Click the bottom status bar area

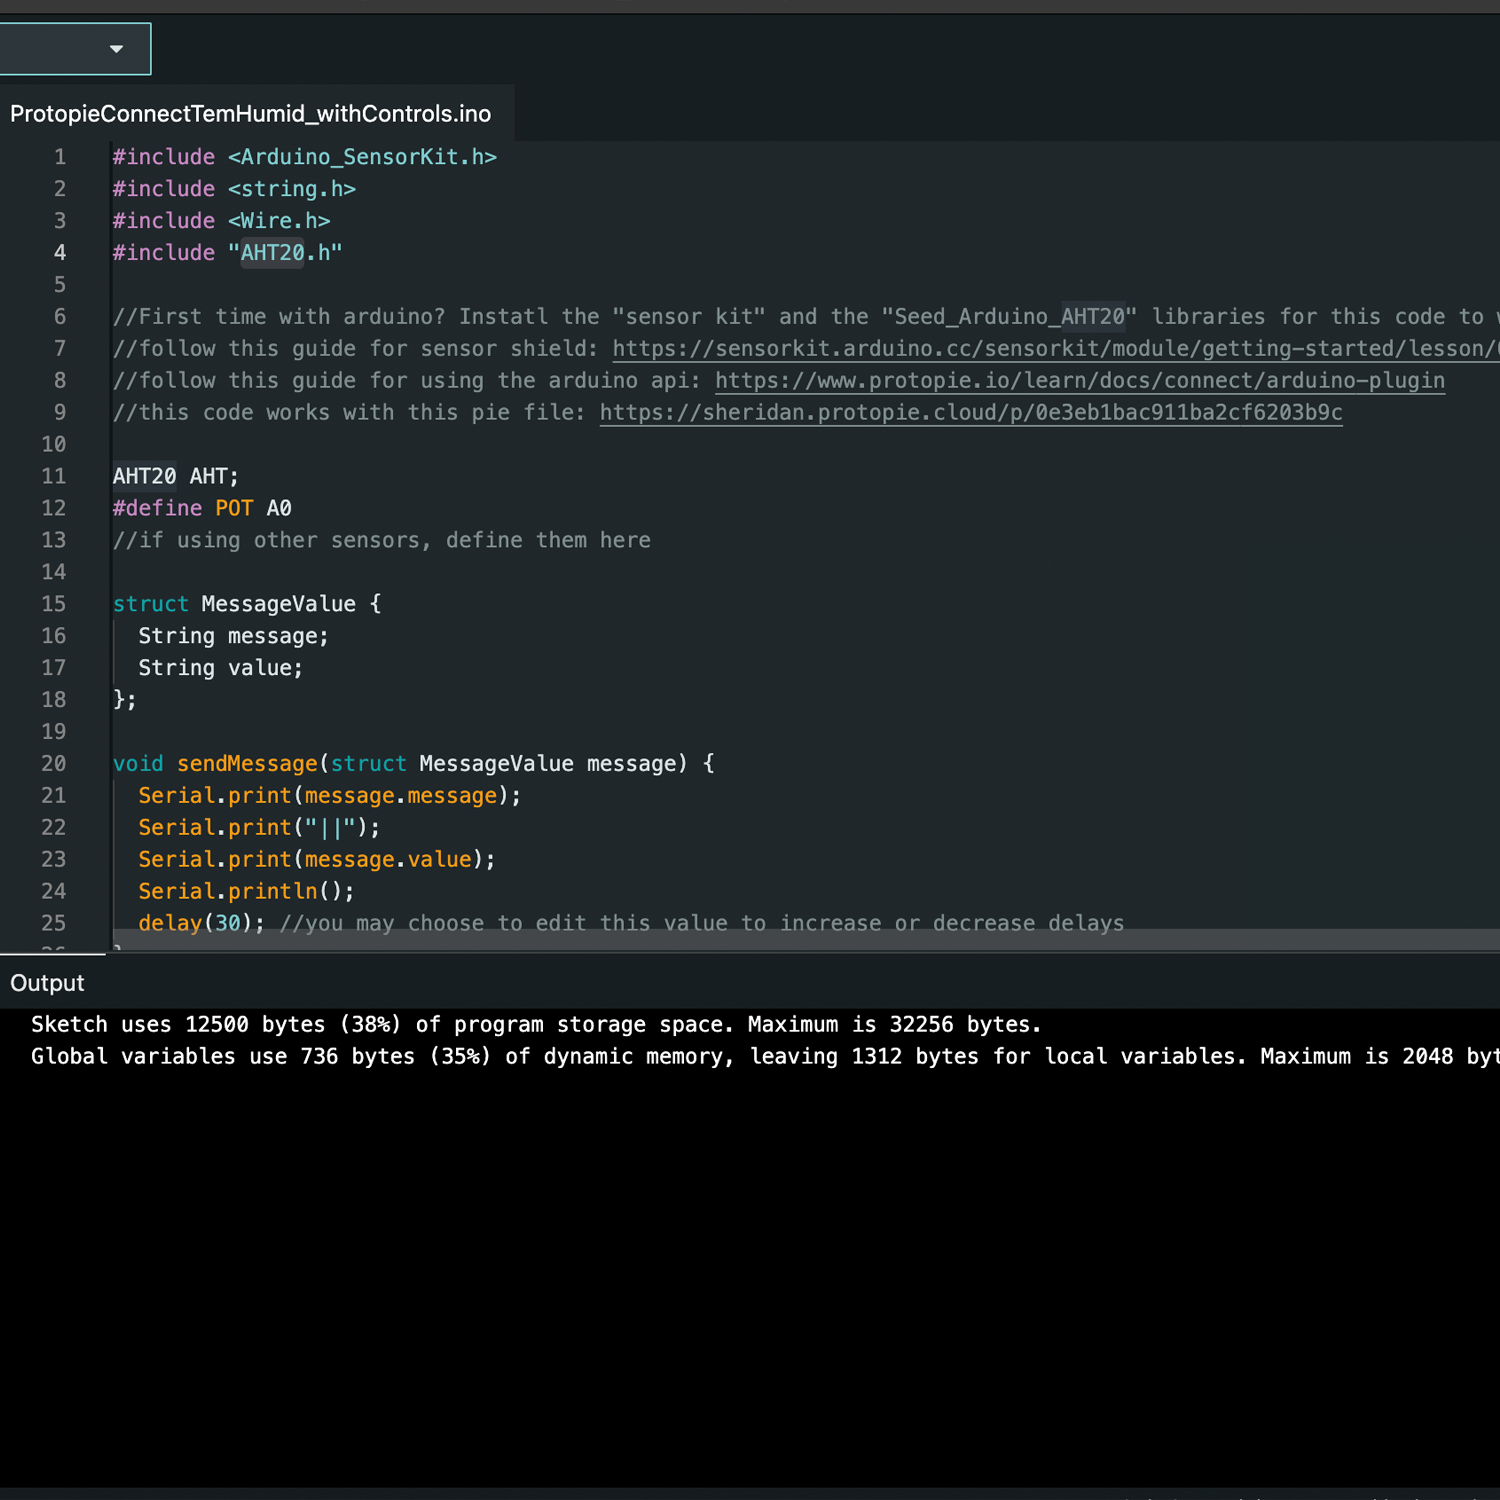click(750, 1492)
